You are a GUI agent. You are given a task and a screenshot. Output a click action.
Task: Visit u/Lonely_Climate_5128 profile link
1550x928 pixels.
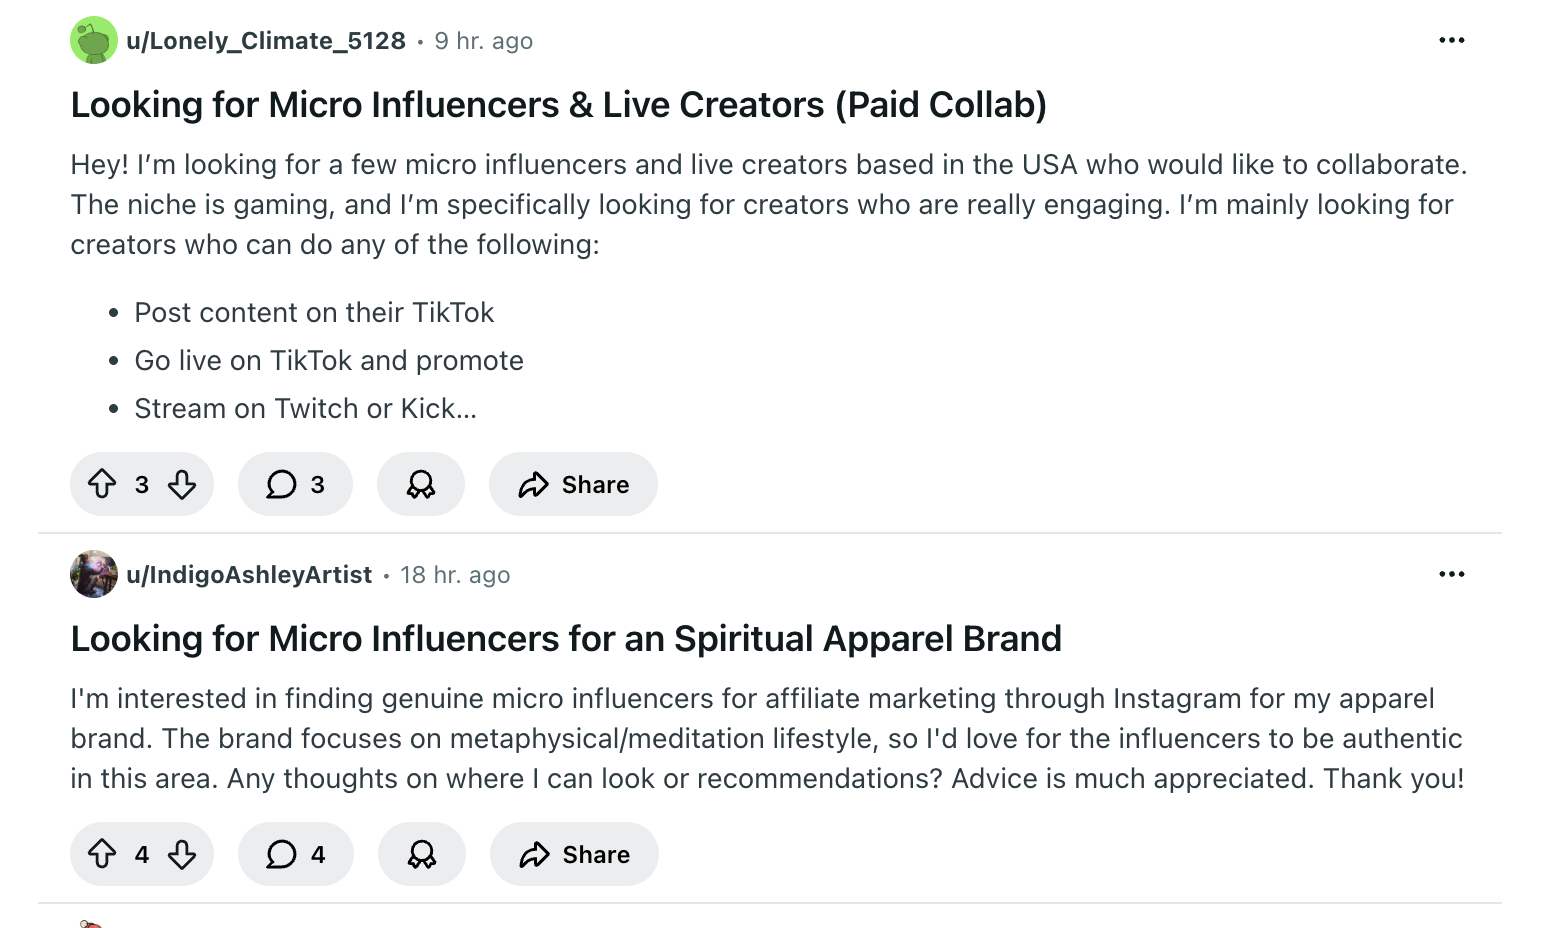(266, 41)
